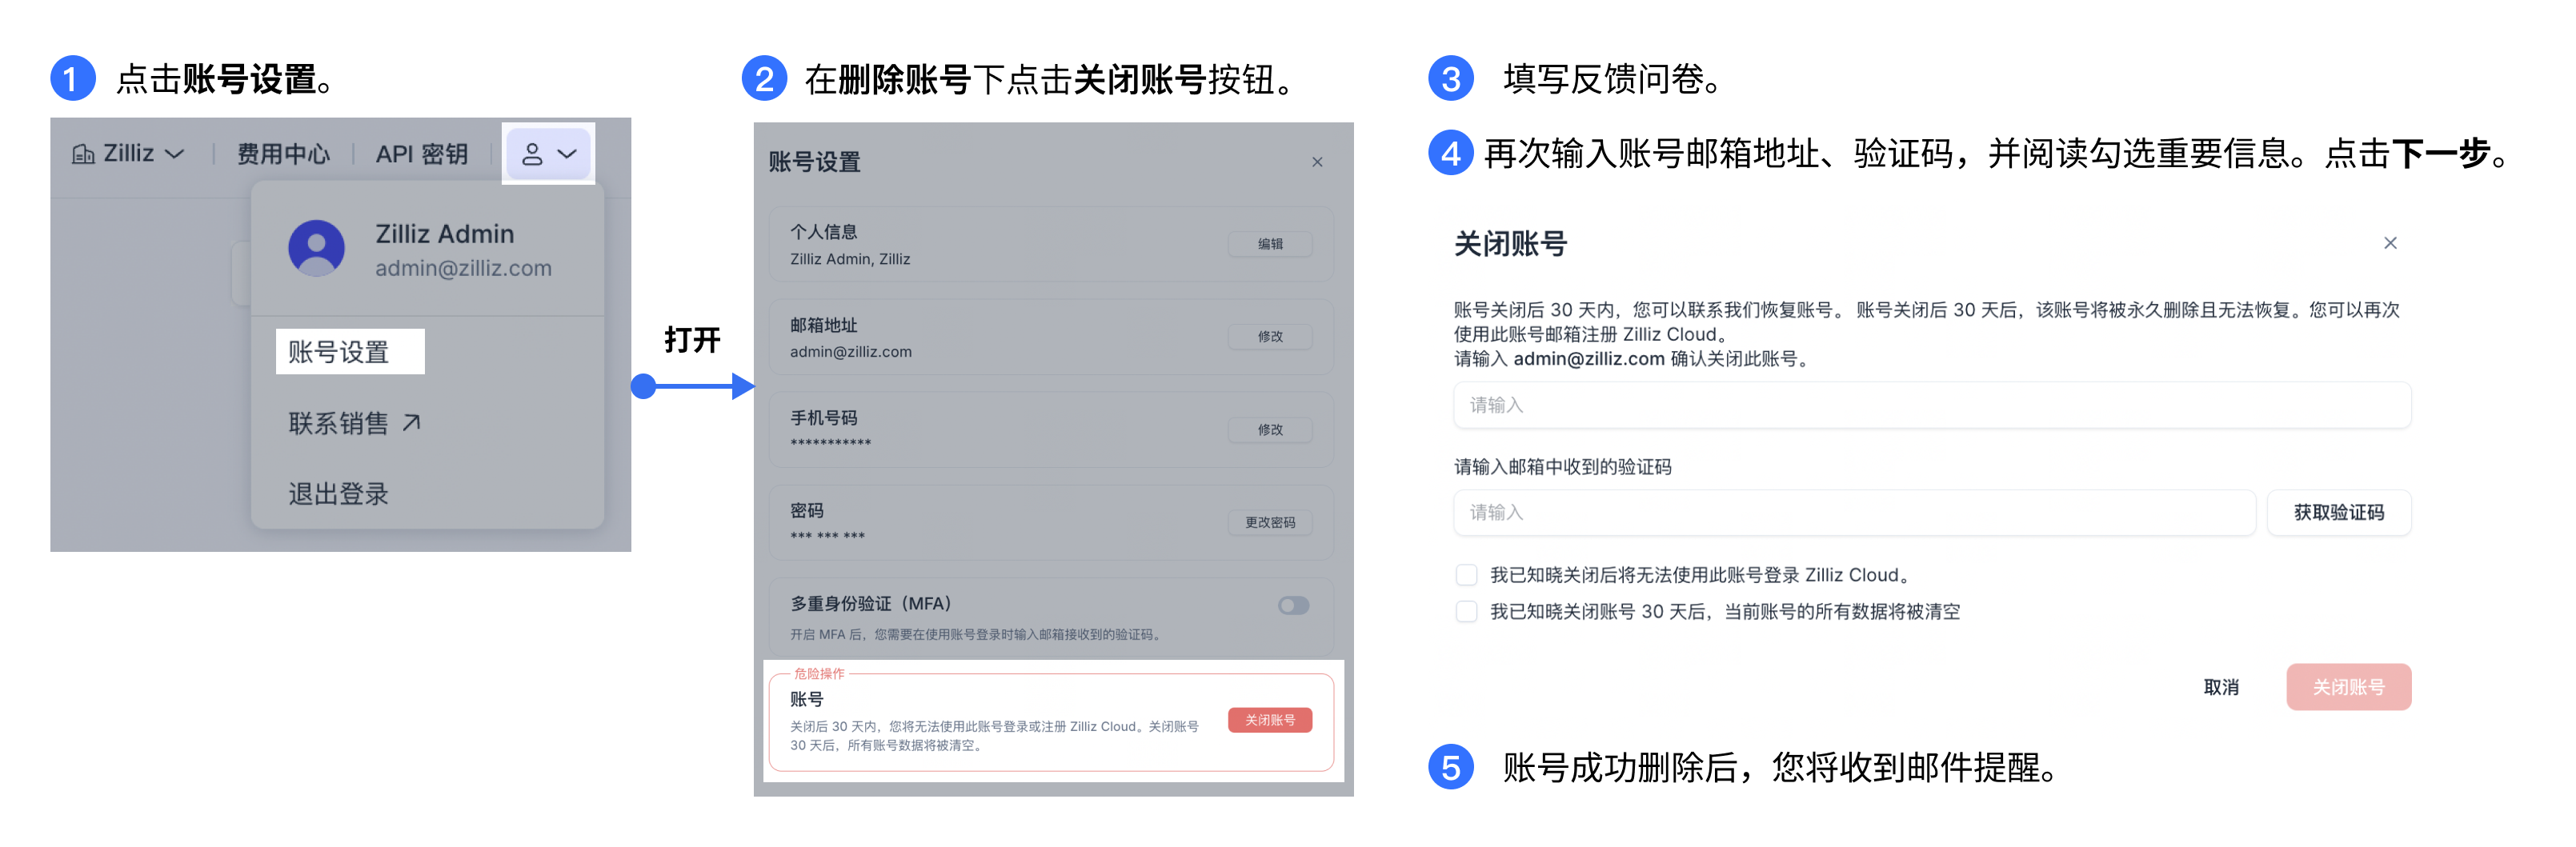Click the Zilliz Admin avatar
This screenshot has width=2576, height=847.
(x=316, y=247)
